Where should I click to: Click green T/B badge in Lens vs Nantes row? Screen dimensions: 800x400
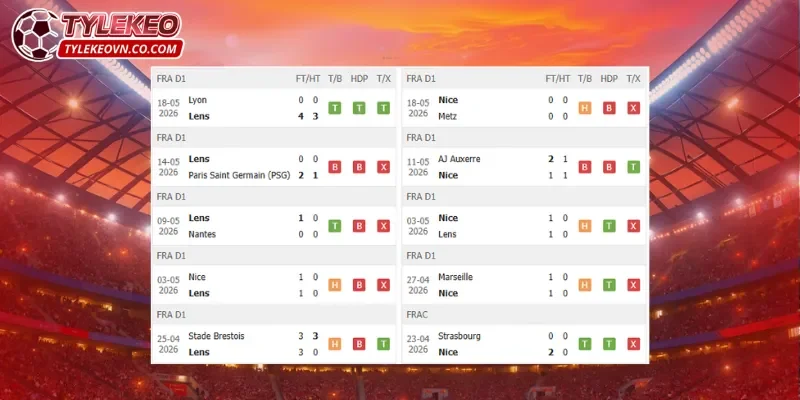coord(335,226)
